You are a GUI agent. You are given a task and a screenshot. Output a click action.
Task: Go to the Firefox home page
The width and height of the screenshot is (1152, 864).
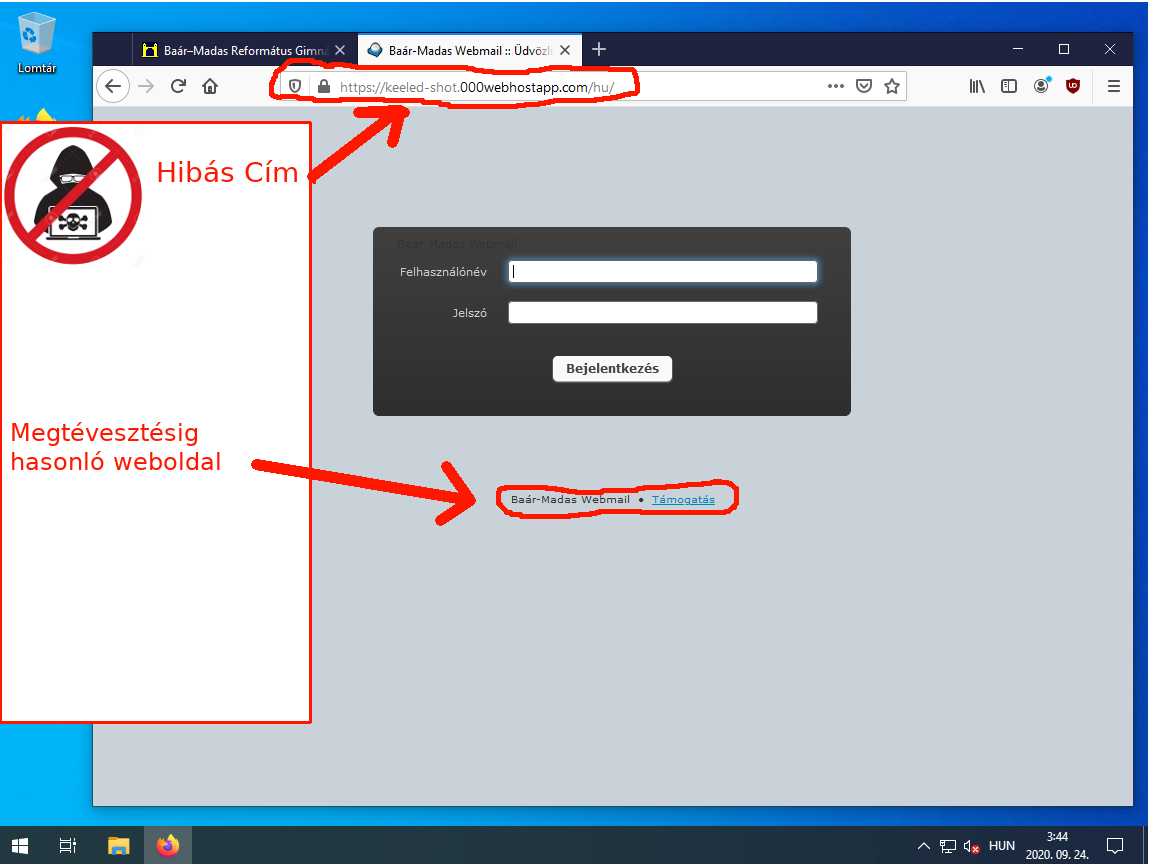pos(210,87)
